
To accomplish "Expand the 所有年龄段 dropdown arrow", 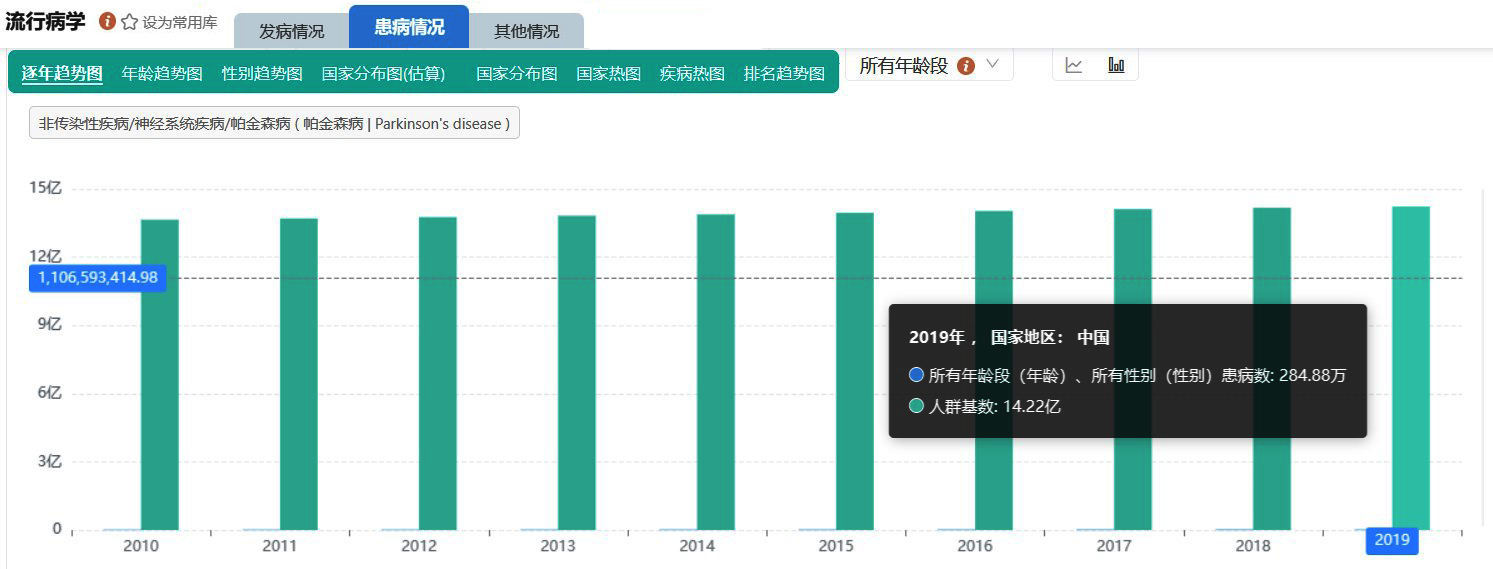I will [993, 65].
